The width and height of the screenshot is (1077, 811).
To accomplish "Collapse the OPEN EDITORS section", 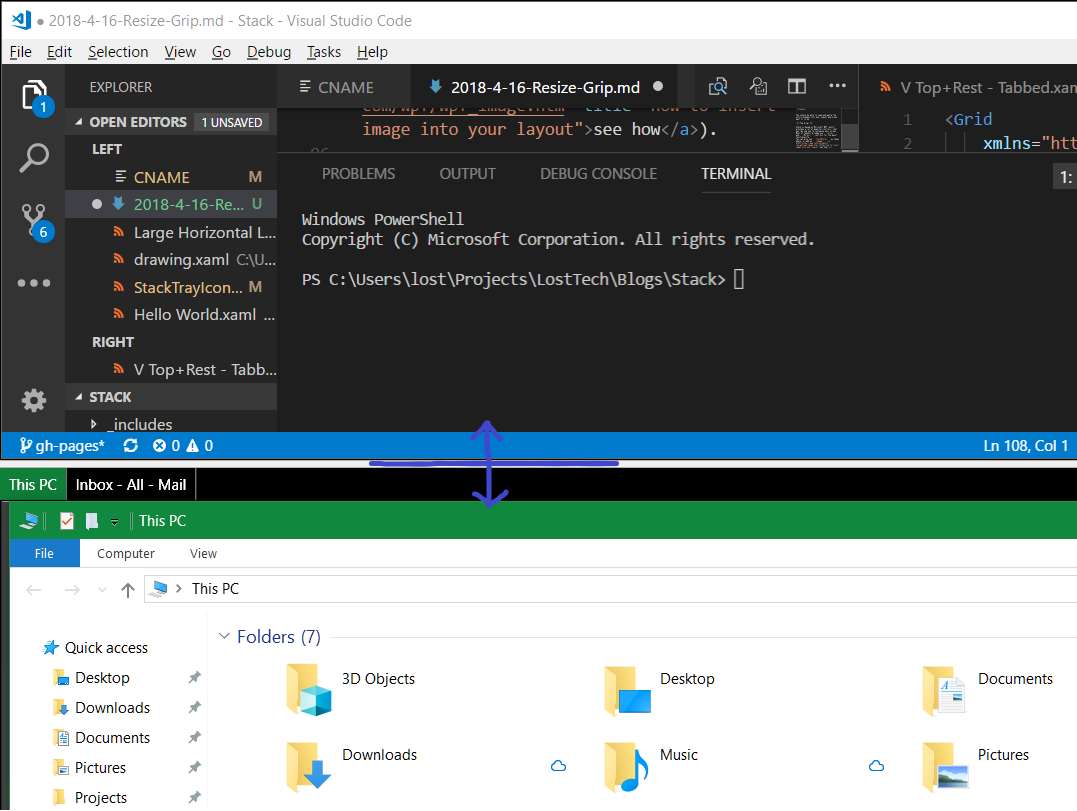I will coord(79,122).
